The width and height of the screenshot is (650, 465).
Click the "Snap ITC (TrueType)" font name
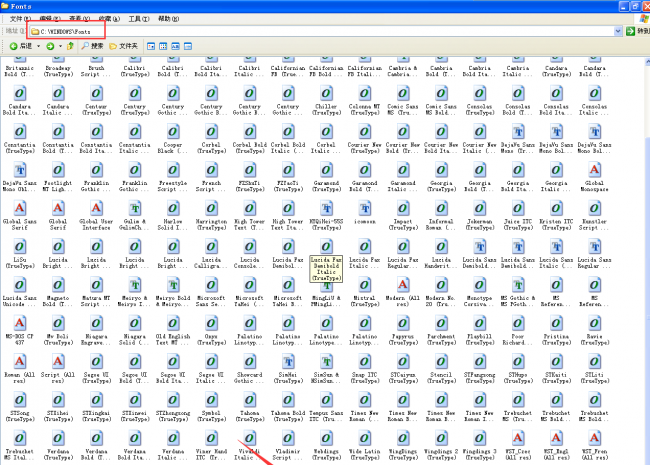pyautogui.click(x=365, y=378)
